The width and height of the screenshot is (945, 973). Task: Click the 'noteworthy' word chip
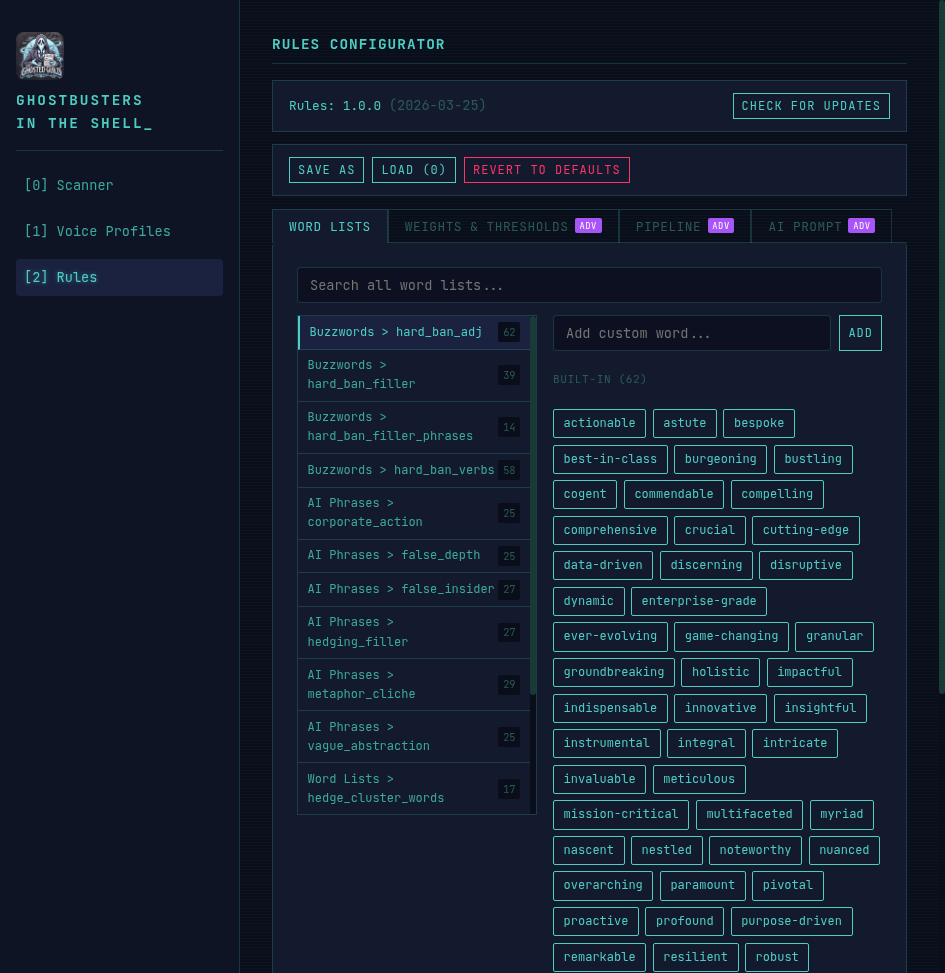tap(755, 851)
